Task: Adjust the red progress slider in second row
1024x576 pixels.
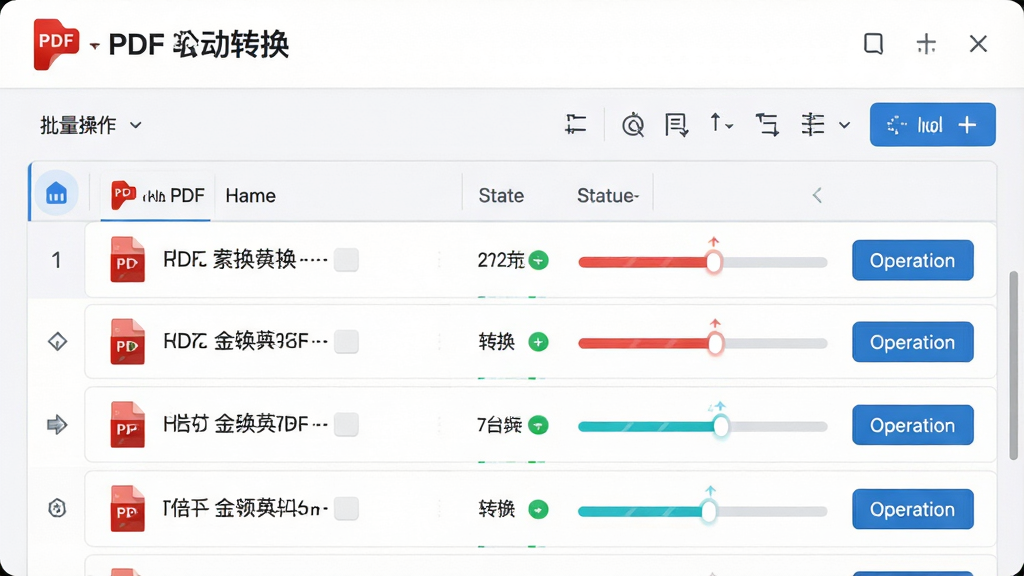Action: point(716,344)
